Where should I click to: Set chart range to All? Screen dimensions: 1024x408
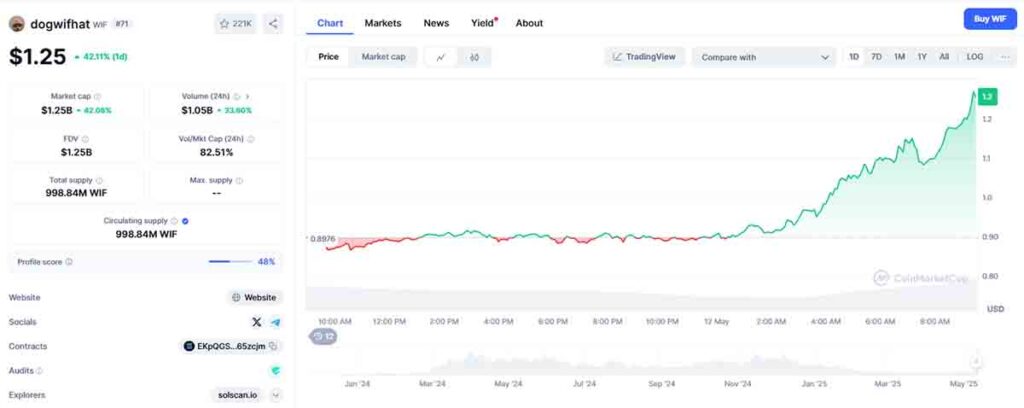[x=944, y=57]
